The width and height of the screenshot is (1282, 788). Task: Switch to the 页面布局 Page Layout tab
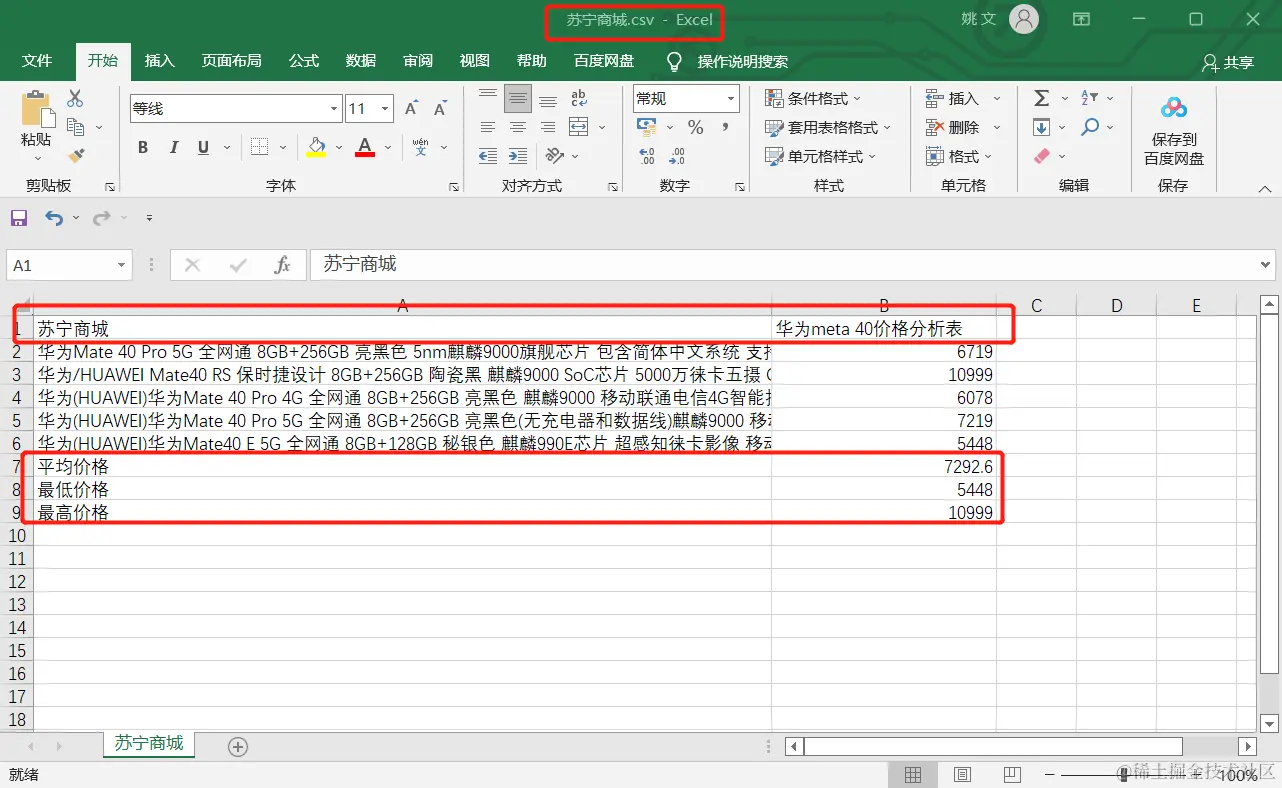point(232,61)
